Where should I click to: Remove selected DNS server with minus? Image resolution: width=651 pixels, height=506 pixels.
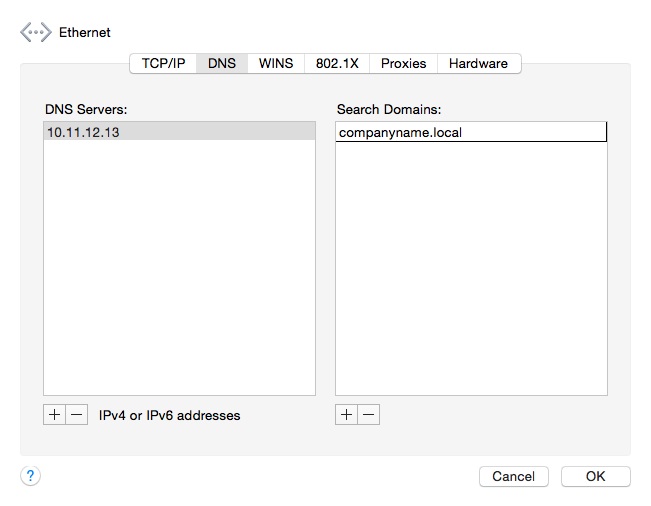pyautogui.click(x=77, y=414)
